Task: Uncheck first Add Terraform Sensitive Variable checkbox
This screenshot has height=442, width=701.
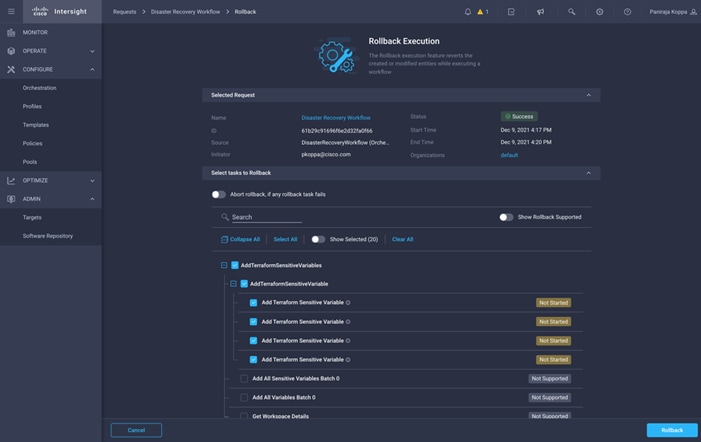Action: pyautogui.click(x=253, y=303)
